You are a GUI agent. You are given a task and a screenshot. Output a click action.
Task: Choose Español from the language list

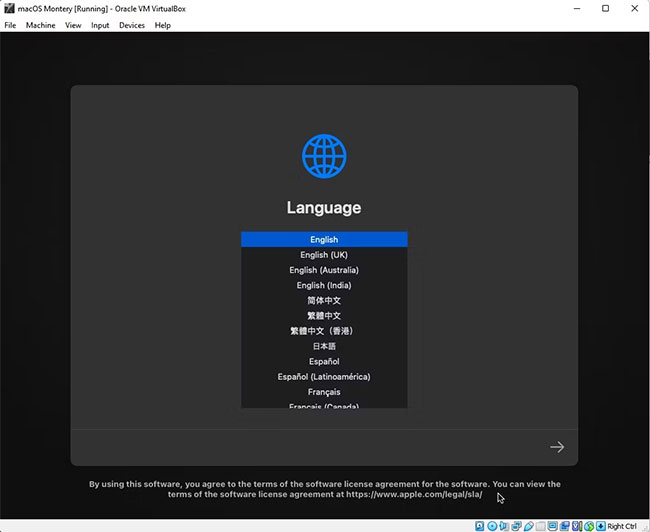tap(324, 361)
